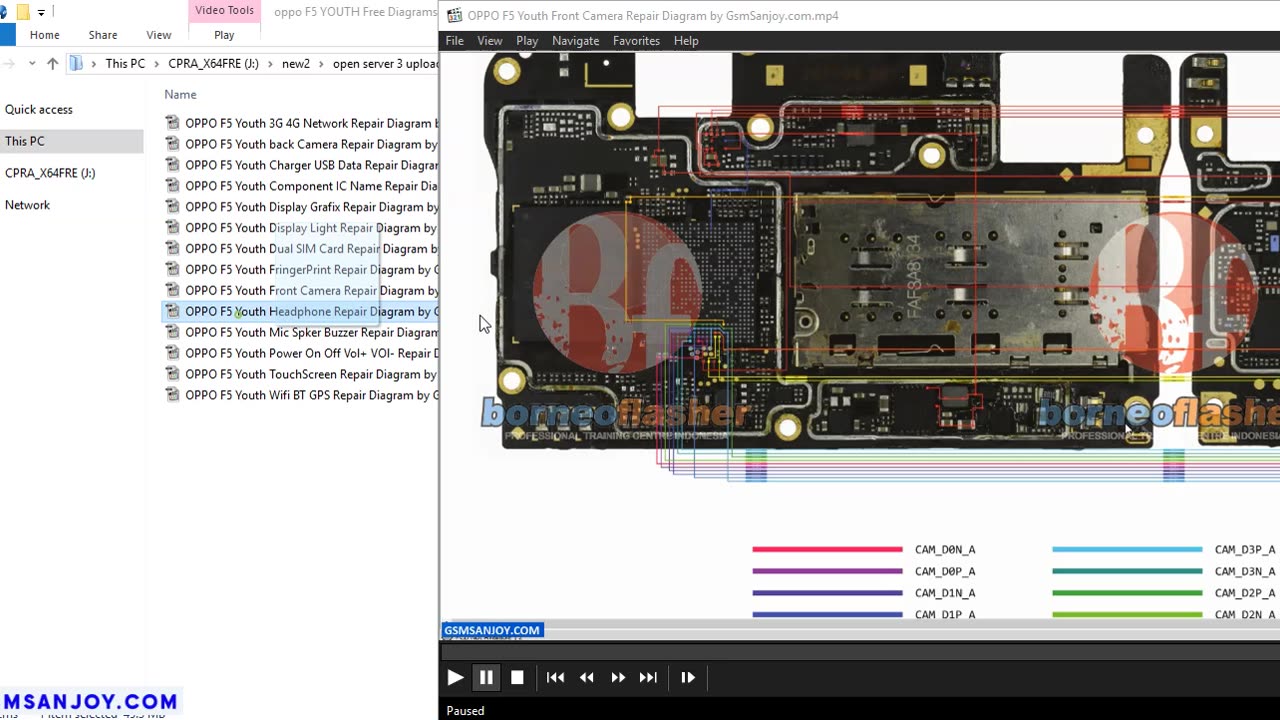The width and height of the screenshot is (1280, 720).
Task: Click the file icon of Display Grafix Repair Diagram
Action: [173, 207]
